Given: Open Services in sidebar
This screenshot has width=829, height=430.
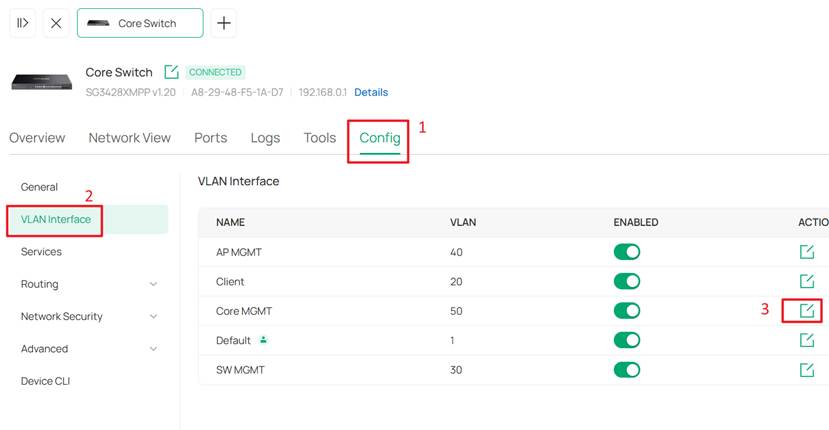Looking at the screenshot, I should [x=41, y=252].
